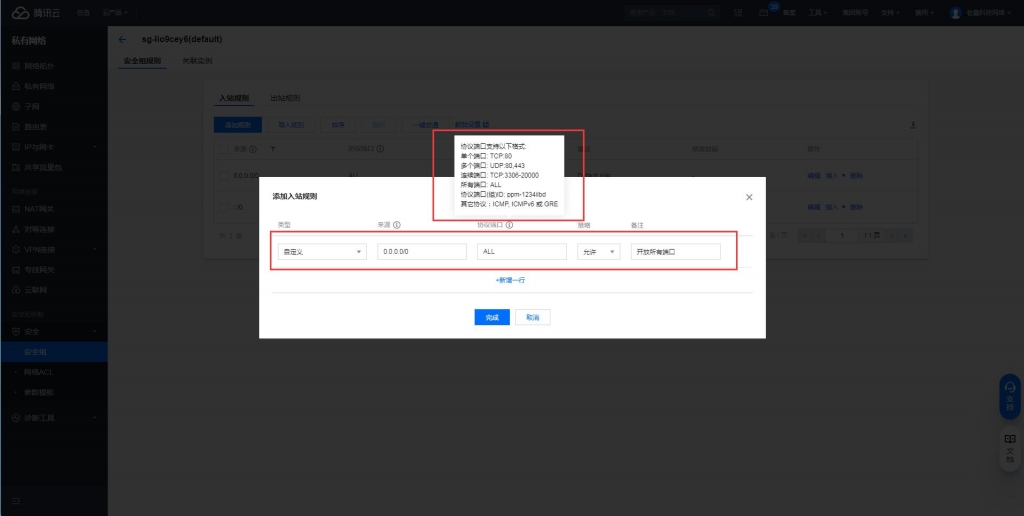Open the 支持 customer service floating button

(x=1009, y=396)
